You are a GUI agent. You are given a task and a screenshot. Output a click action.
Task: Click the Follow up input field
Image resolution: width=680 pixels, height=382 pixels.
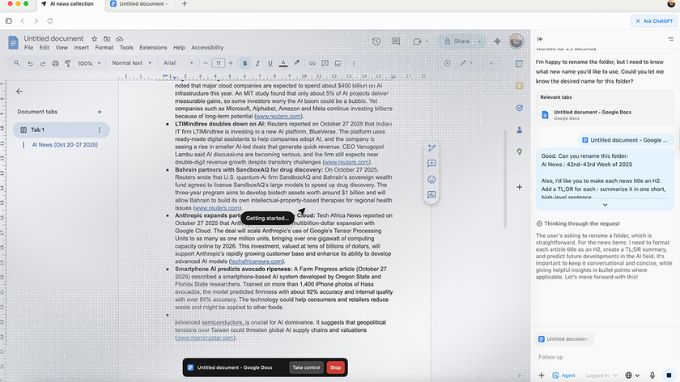605,357
